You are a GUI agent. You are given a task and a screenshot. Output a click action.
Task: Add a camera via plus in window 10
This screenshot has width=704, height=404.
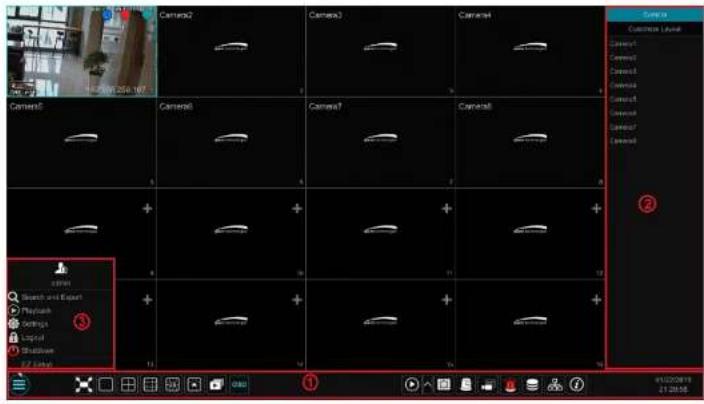pos(297,208)
